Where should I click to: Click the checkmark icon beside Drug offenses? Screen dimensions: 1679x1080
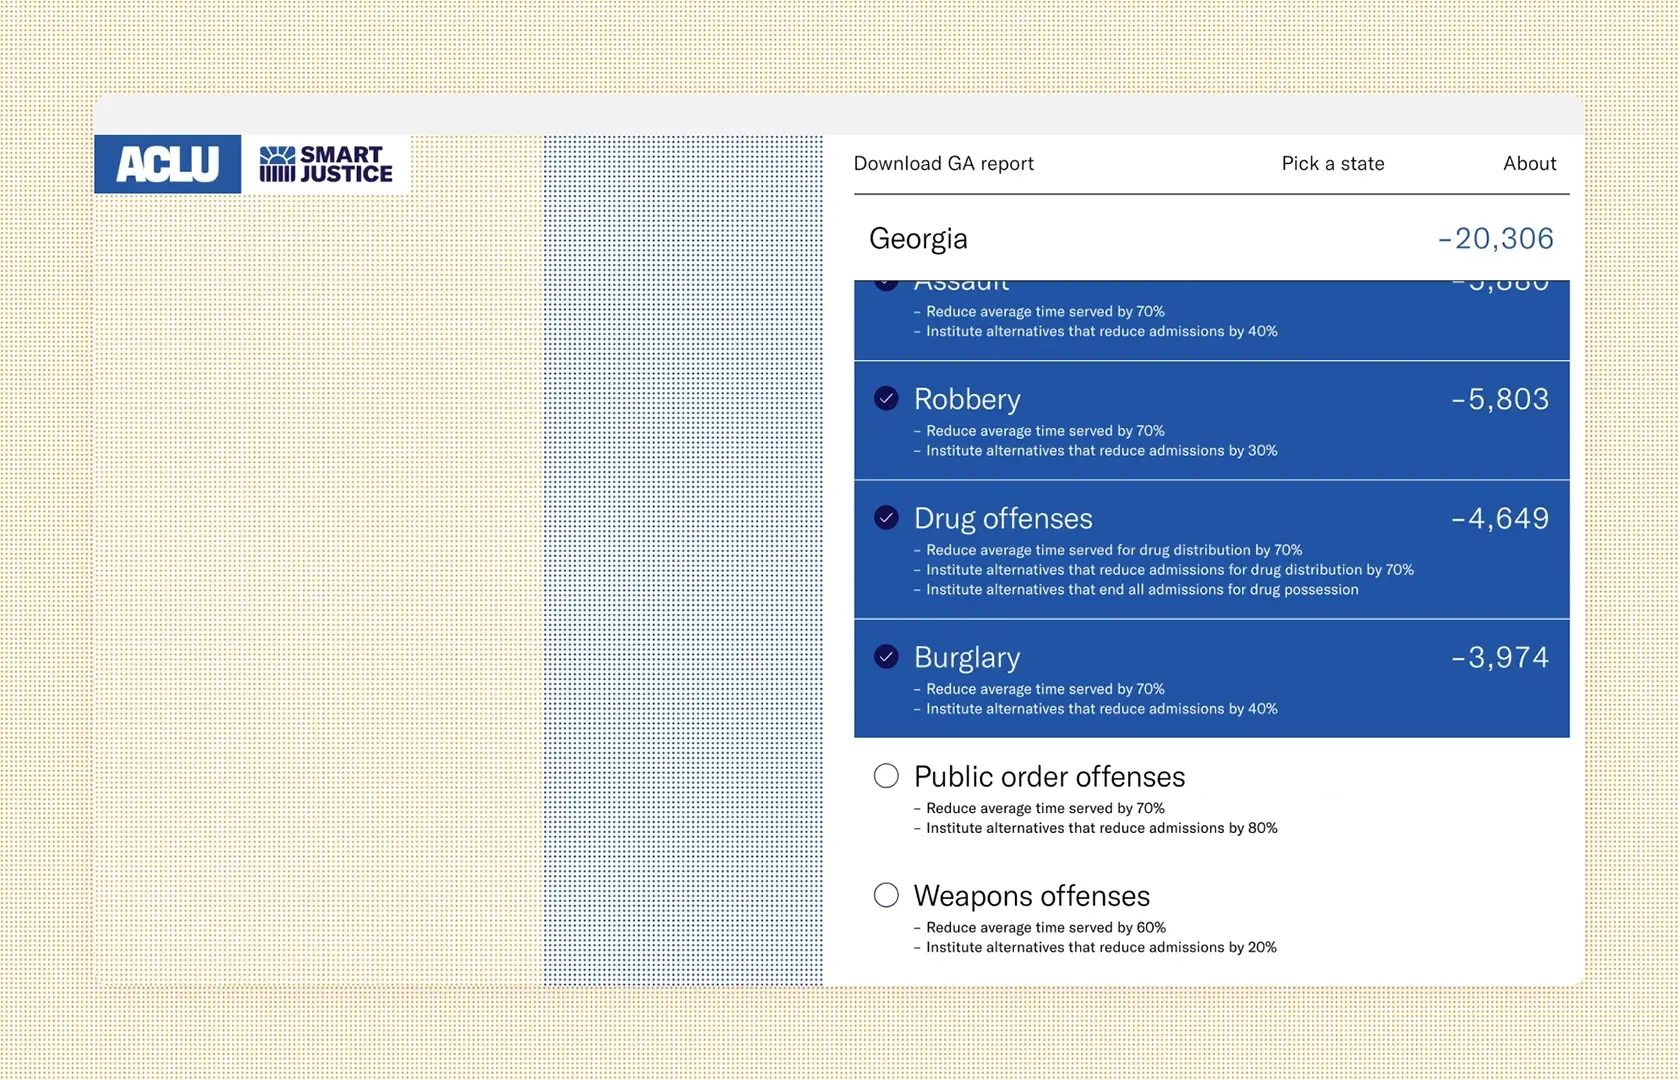coord(886,518)
